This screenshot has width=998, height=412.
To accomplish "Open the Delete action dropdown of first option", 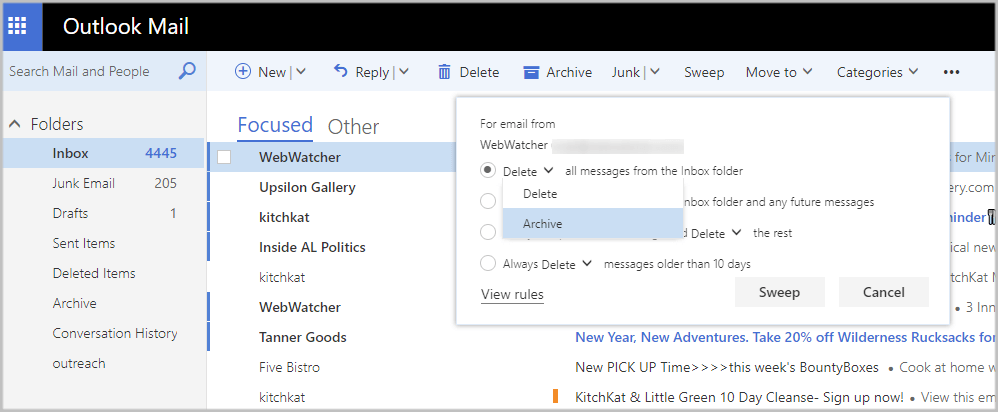I will click(x=528, y=171).
